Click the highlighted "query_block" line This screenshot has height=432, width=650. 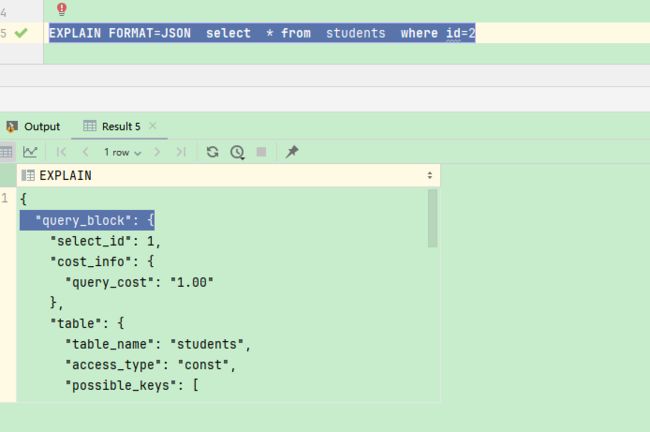(87, 220)
